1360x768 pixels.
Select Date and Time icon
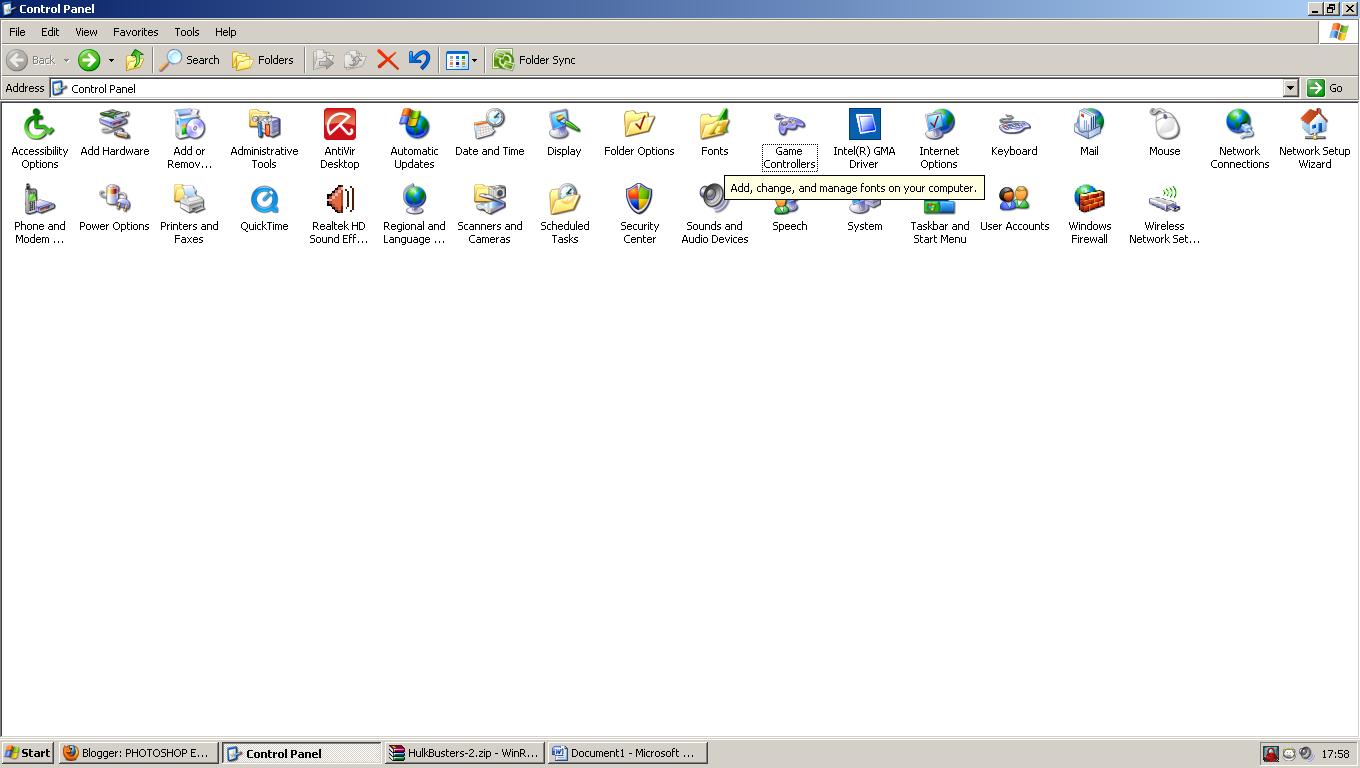[489, 125]
